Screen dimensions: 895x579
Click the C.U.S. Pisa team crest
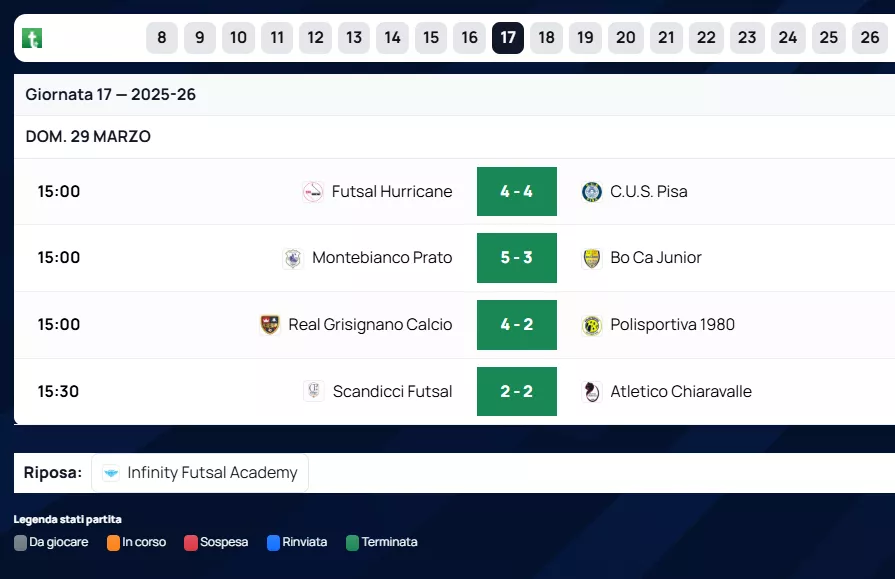[x=592, y=192]
